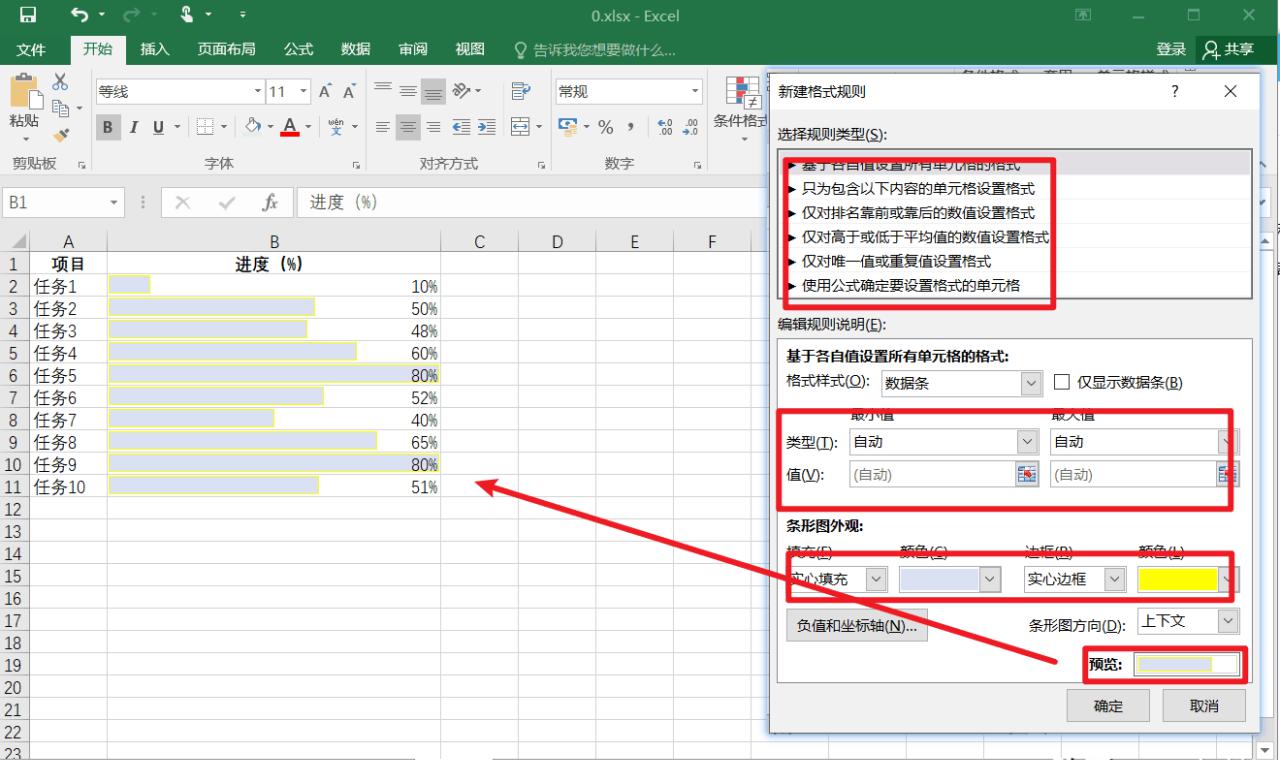Image resolution: width=1280 pixels, height=760 pixels.
Task: Click the Wrap Text icon
Action: [x=519, y=91]
